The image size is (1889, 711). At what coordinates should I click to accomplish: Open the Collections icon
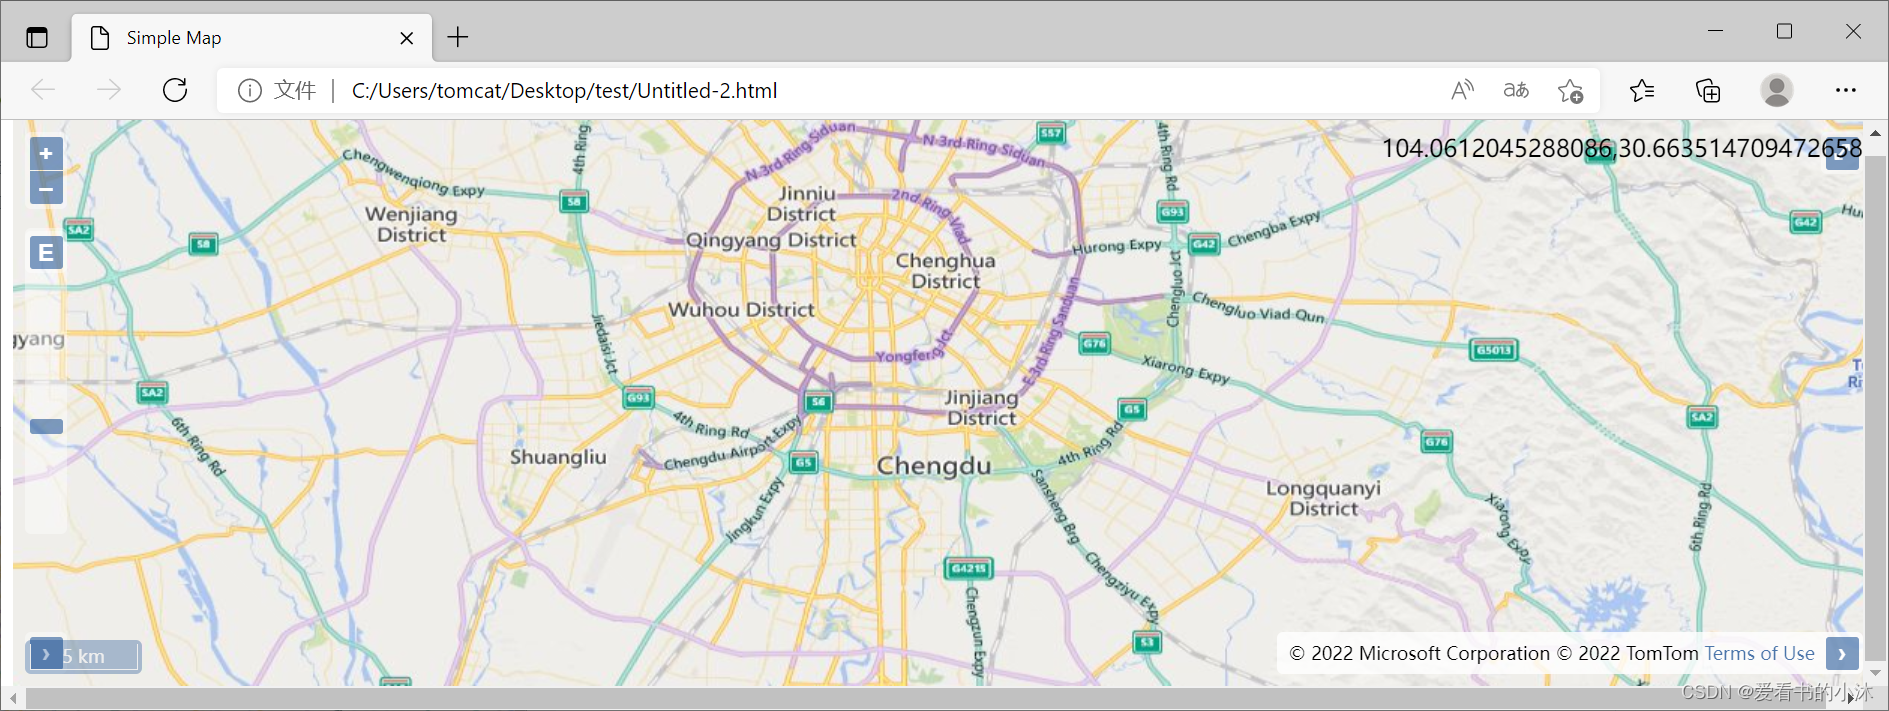tap(1708, 91)
